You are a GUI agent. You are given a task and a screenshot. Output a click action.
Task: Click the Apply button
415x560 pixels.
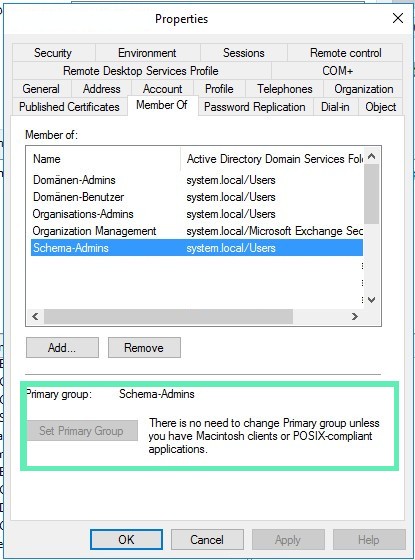tap(288, 539)
